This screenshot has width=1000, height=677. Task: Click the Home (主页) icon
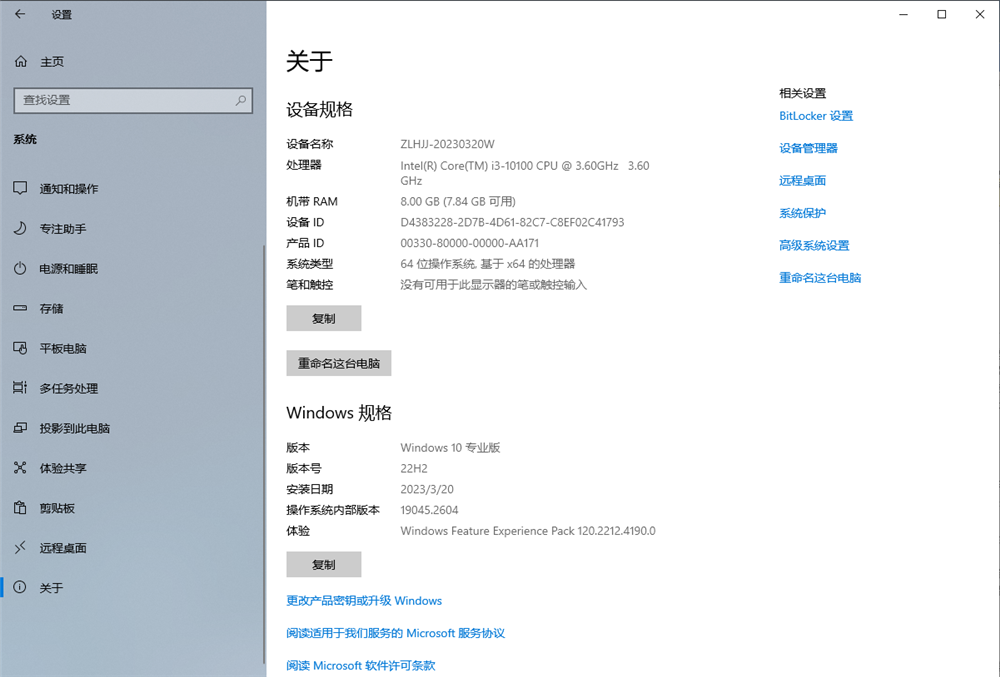21,62
